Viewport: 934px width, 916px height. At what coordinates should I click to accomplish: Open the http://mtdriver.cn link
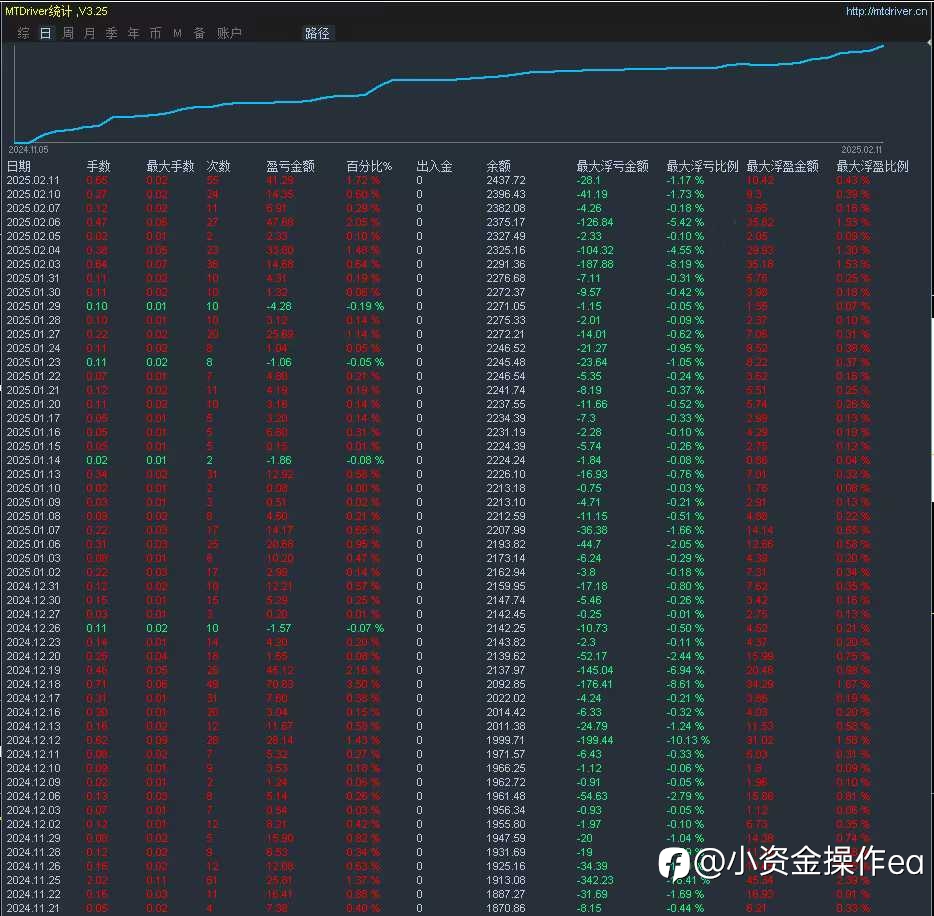[x=886, y=11]
